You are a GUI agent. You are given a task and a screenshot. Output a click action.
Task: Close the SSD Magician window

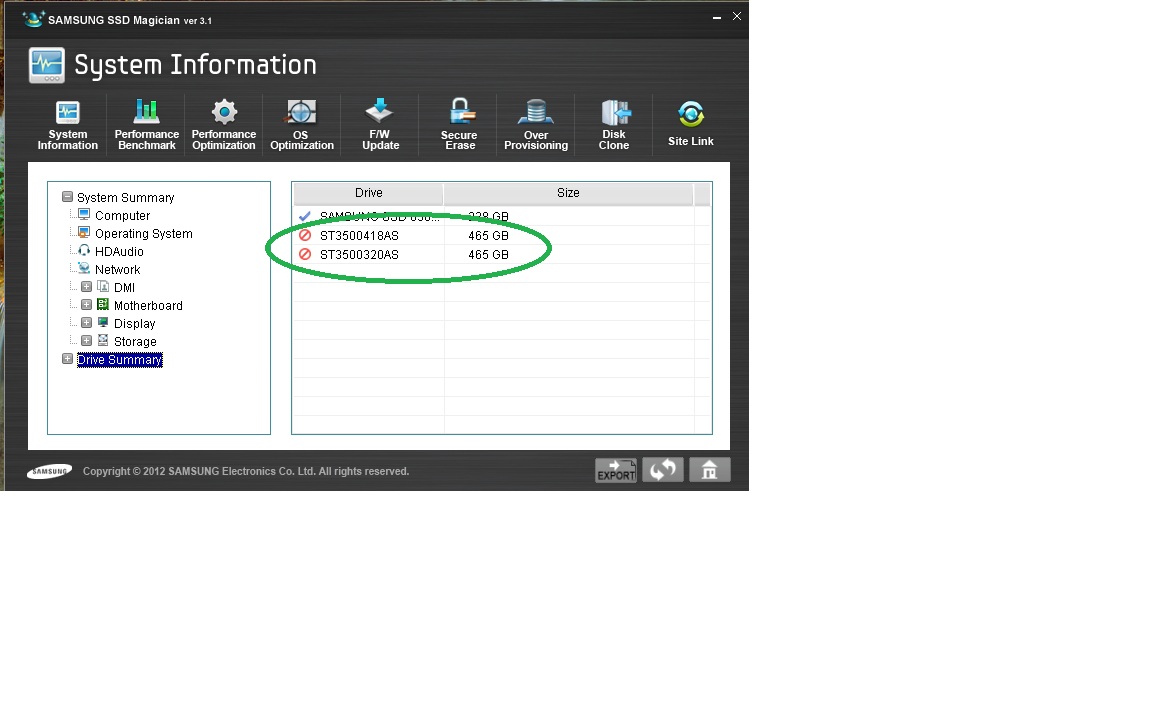[737, 16]
